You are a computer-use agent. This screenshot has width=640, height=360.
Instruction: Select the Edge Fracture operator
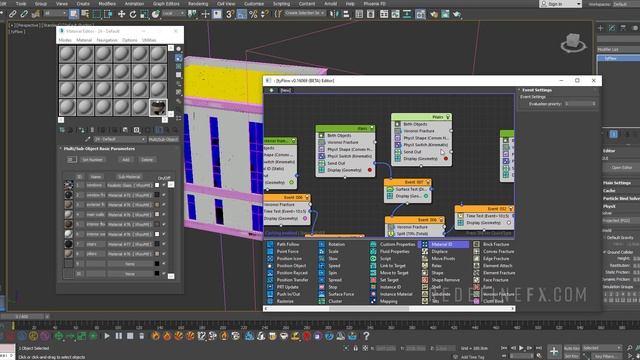coord(491,258)
